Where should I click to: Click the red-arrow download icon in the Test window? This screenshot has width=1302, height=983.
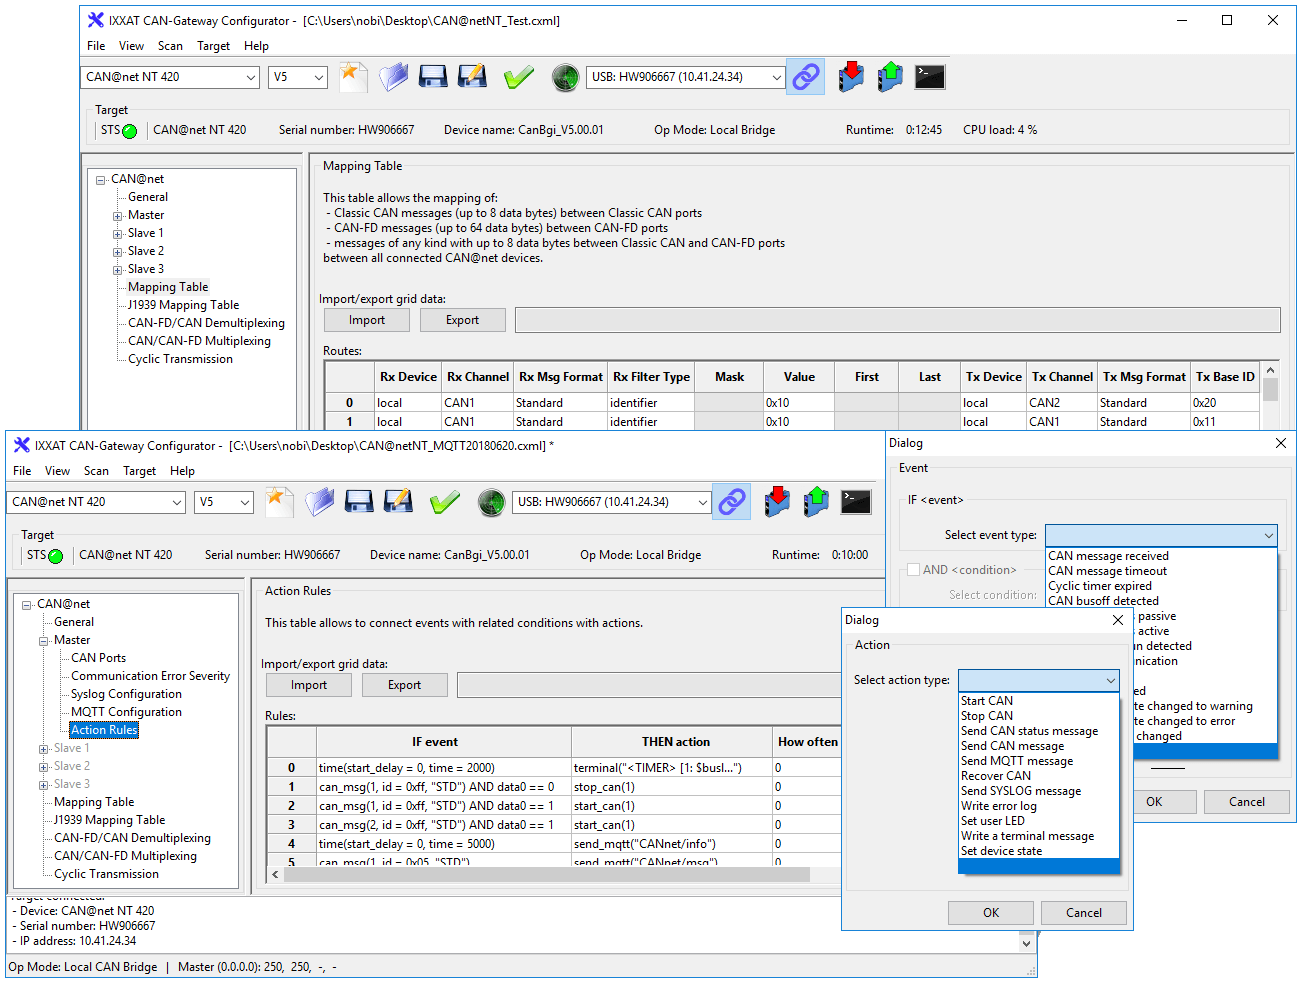pyautogui.click(x=851, y=76)
